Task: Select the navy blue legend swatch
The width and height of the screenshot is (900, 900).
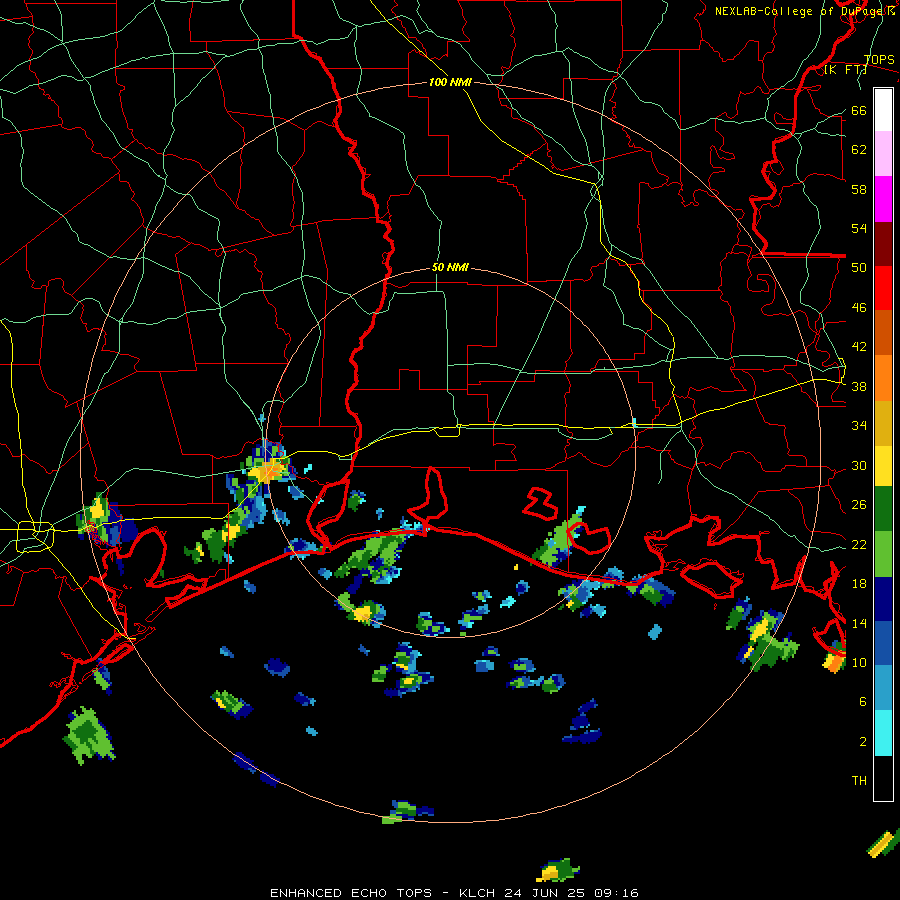Action: (x=883, y=599)
